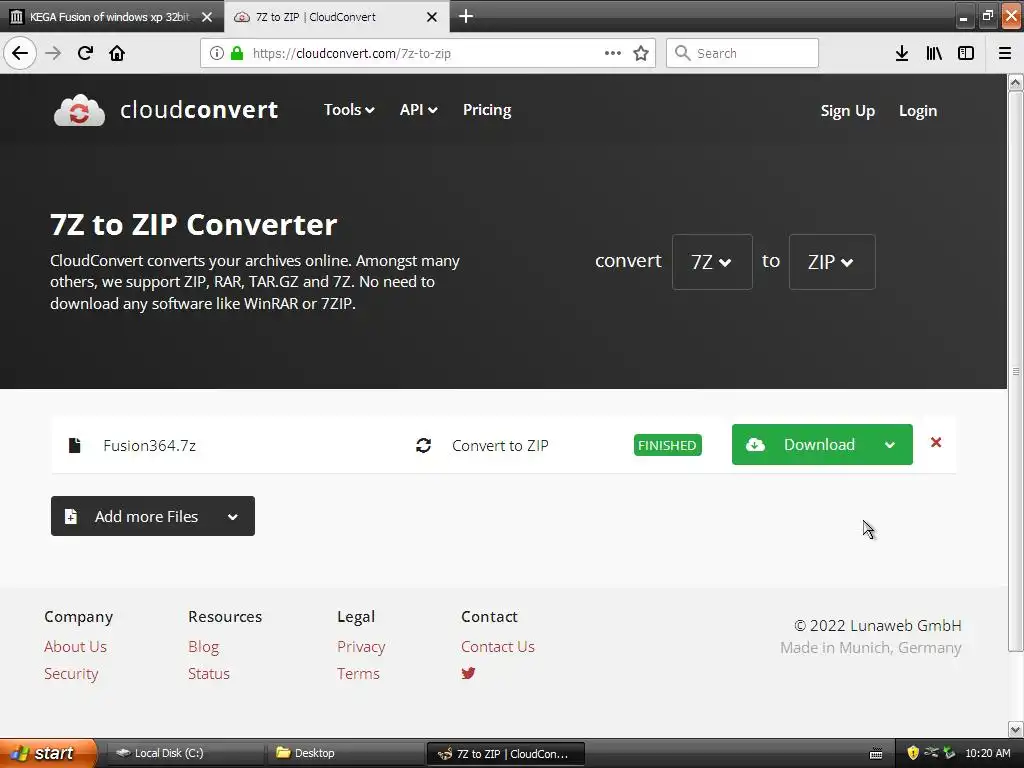1024x768 pixels.
Task: Open the Twitter bird icon link
Action: (x=468, y=673)
